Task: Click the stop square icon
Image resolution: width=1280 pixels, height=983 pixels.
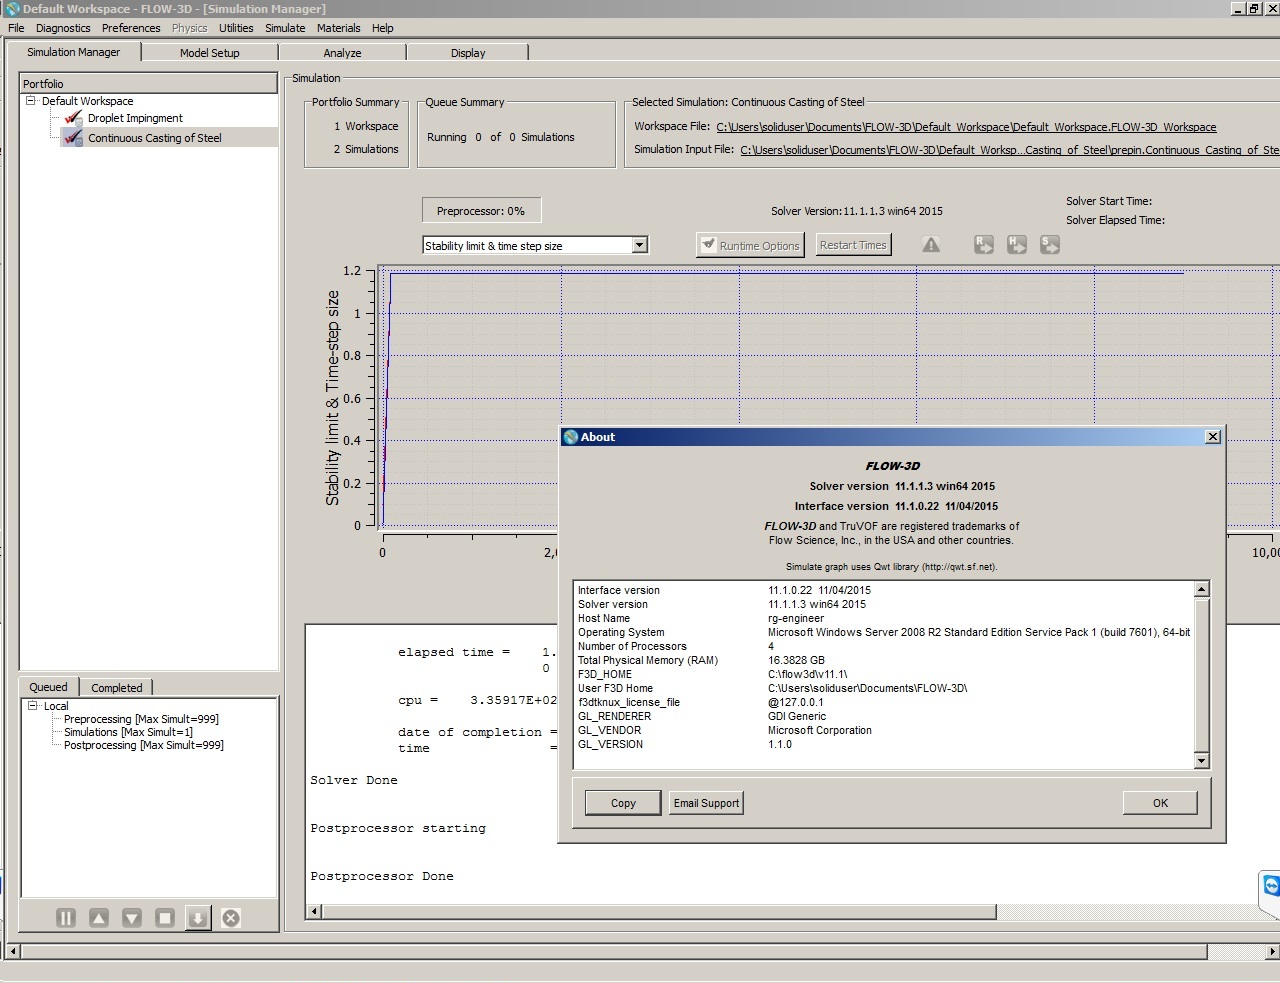Action: pyautogui.click(x=165, y=918)
